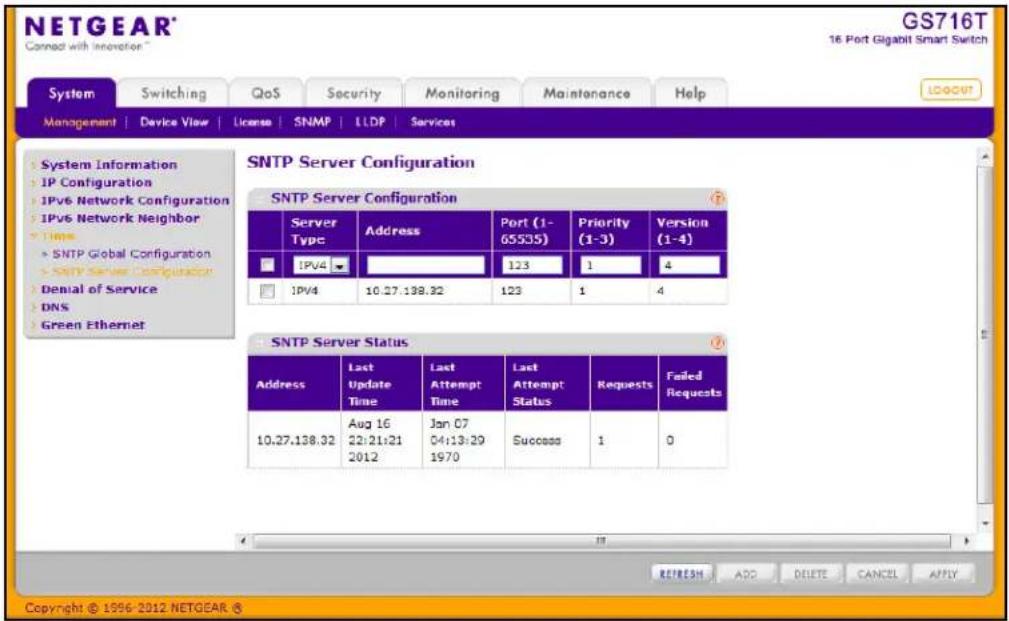
Task: Switch to the Monitoring tab
Action: click(462, 93)
